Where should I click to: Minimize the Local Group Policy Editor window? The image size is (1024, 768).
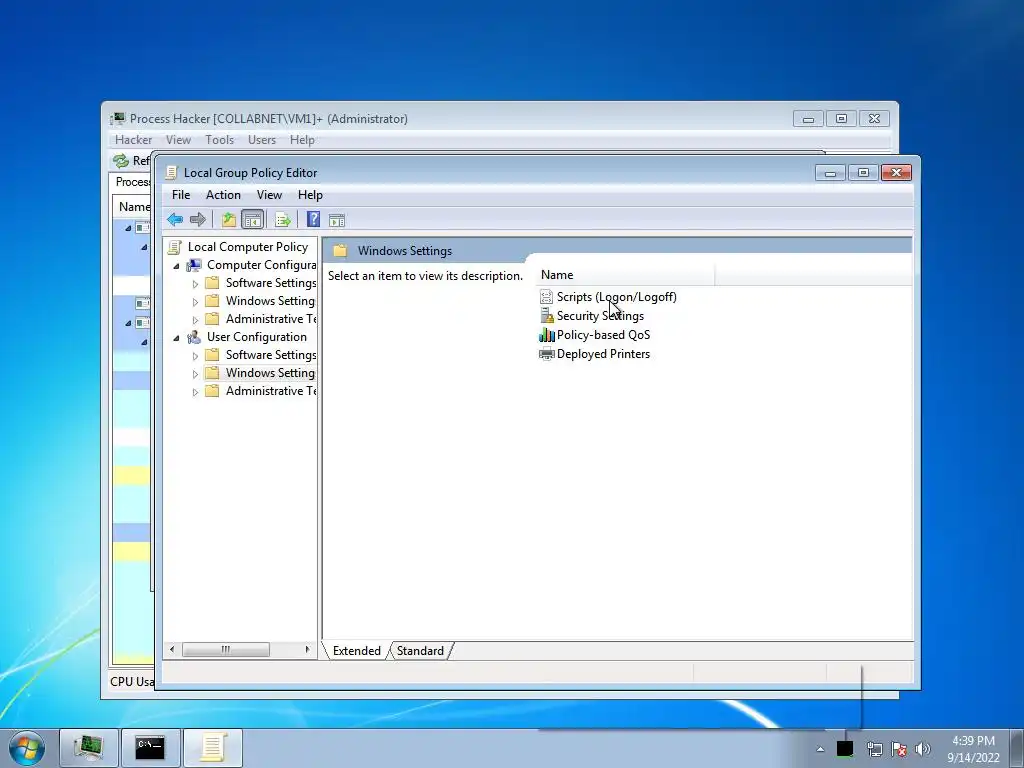tap(830, 173)
